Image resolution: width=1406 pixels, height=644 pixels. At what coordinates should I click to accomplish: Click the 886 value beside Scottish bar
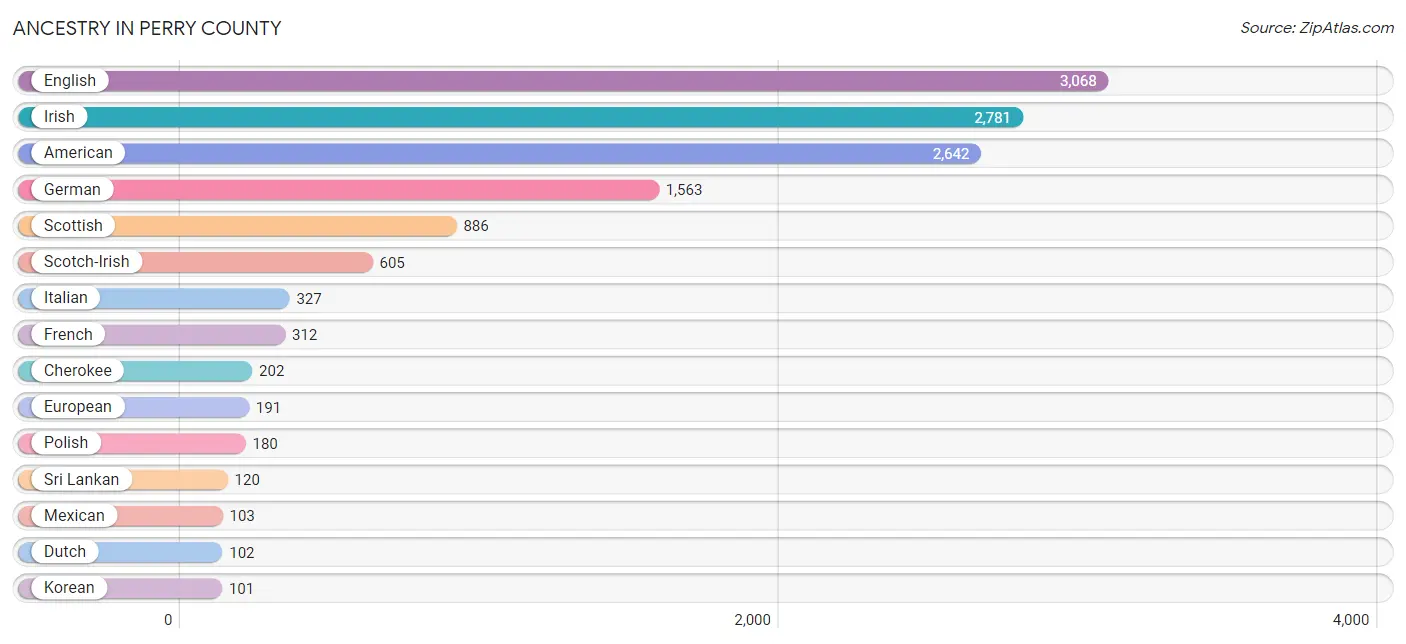click(476, 226)
